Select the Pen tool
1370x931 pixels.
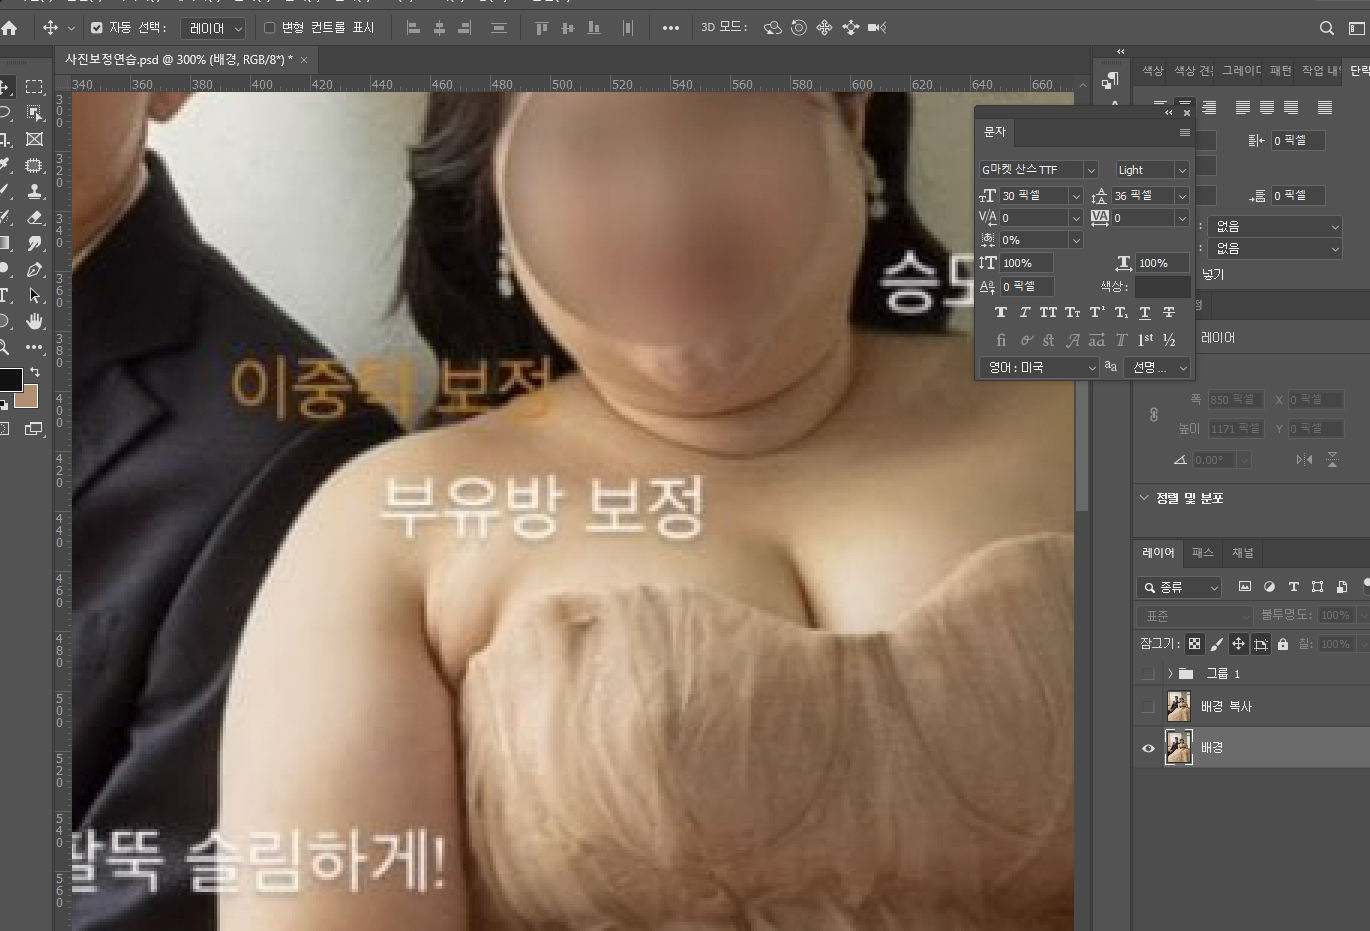coord(34,269)
